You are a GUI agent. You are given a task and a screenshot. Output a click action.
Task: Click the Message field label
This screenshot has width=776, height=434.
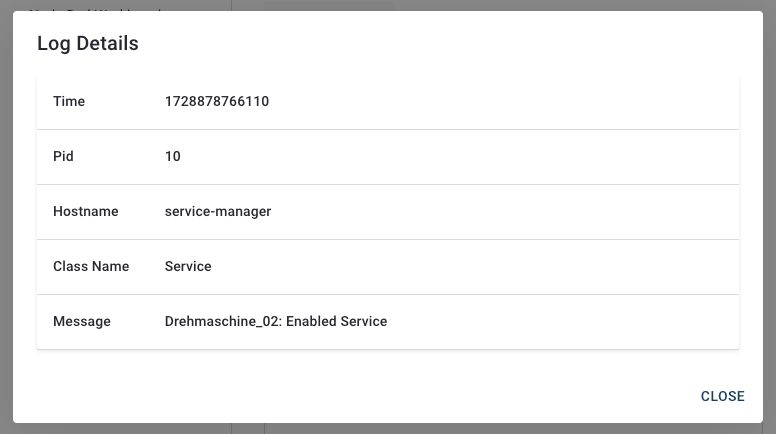click(x=81, y=322)
